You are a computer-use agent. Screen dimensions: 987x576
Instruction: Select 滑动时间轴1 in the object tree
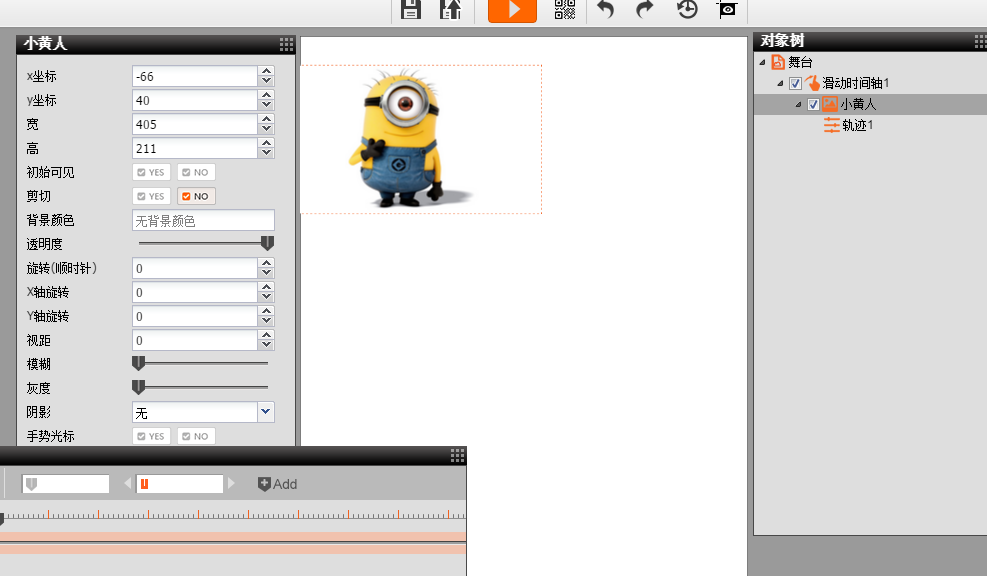pos(855,83)
